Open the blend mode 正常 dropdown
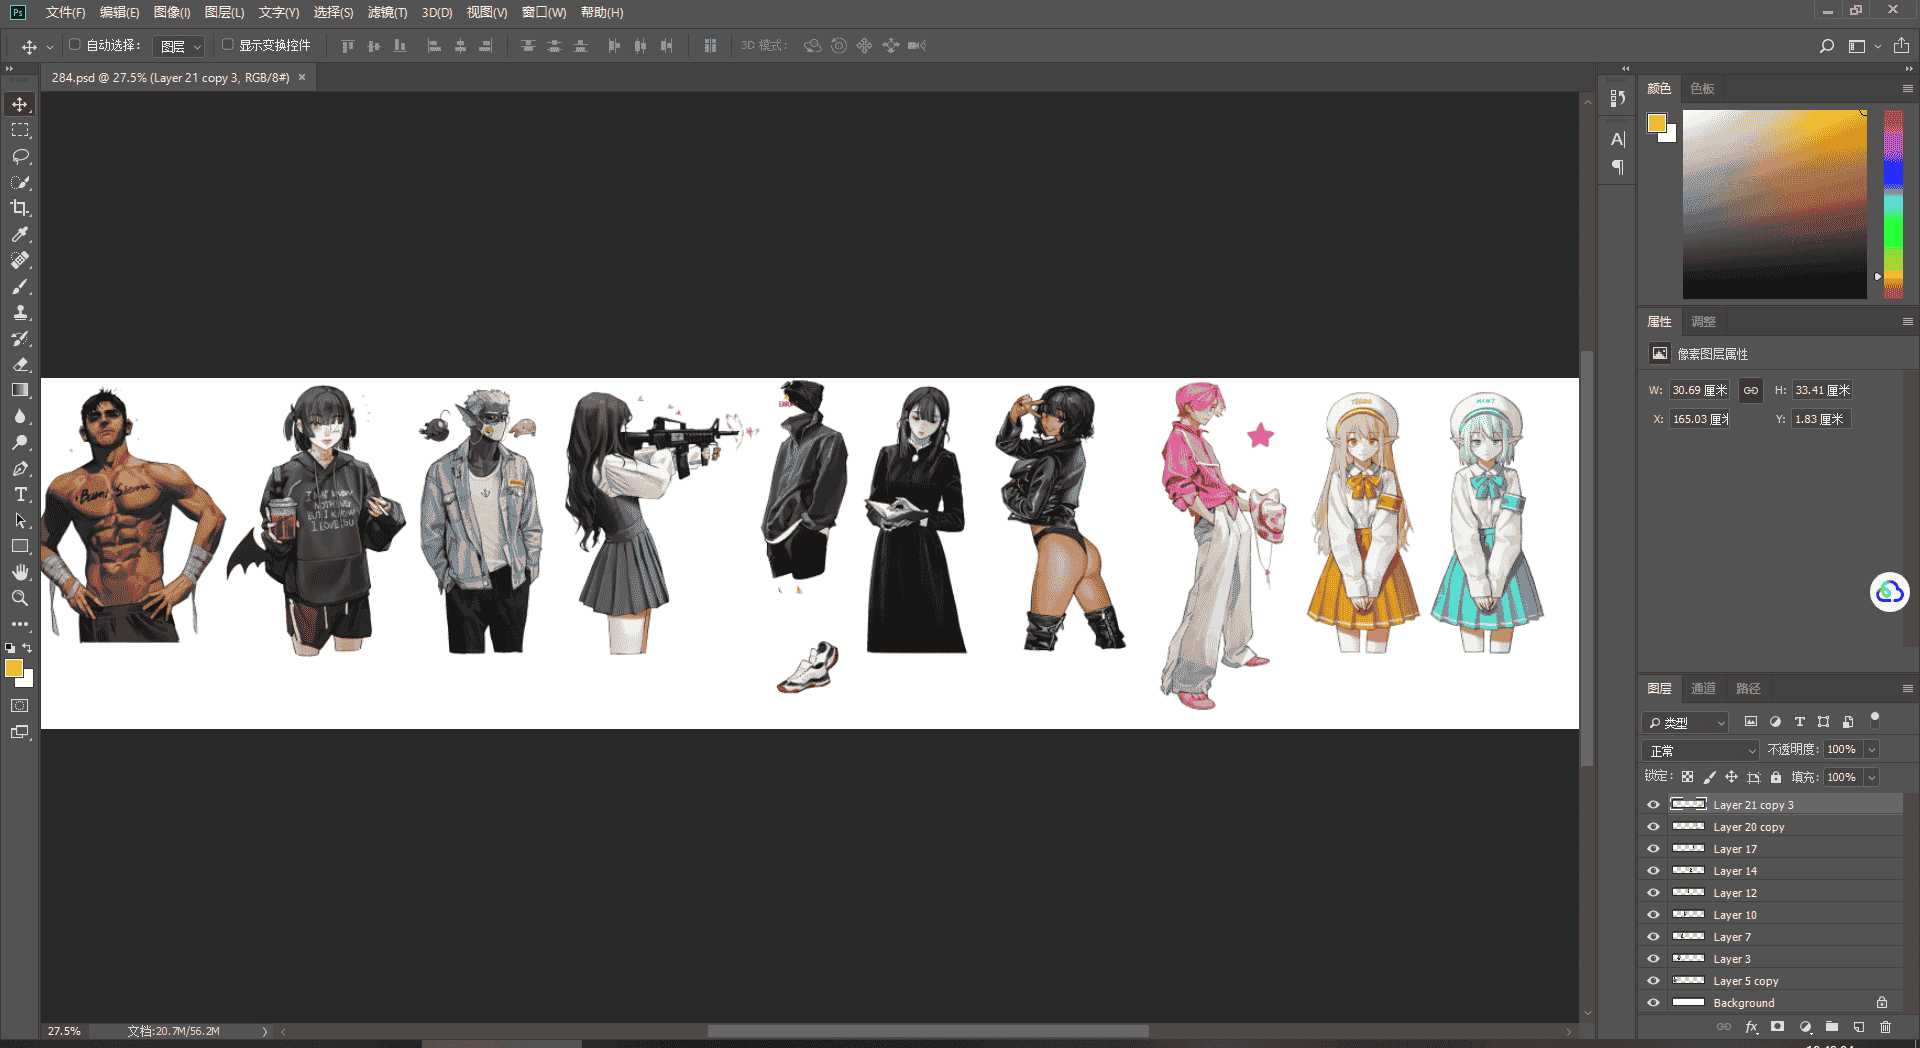 click(1700, 750)
